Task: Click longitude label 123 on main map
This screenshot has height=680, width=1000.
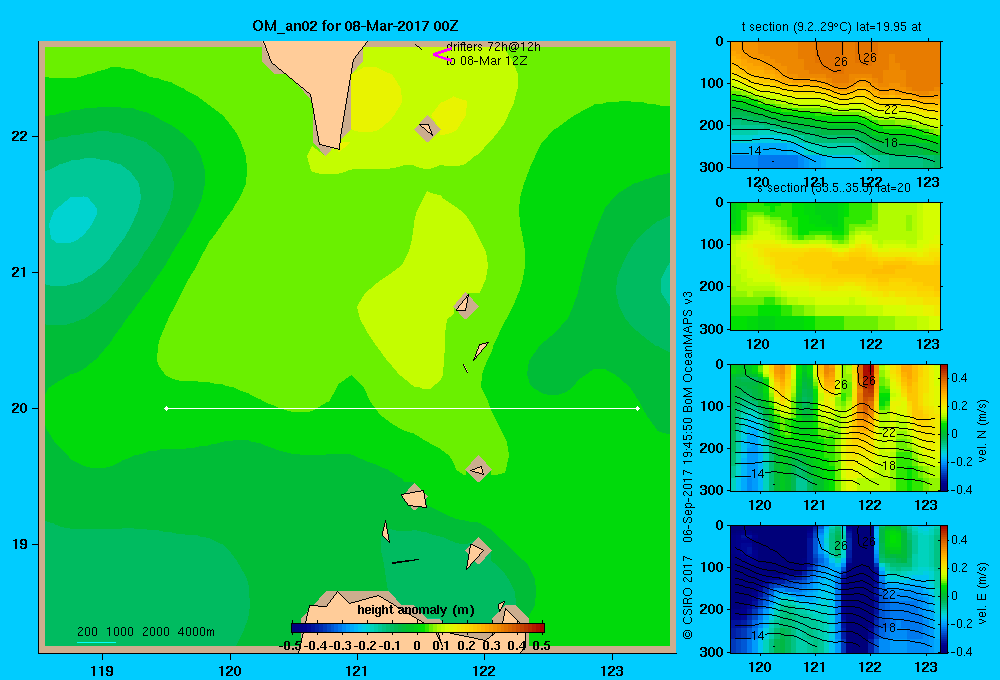Action: click(612, 671)
